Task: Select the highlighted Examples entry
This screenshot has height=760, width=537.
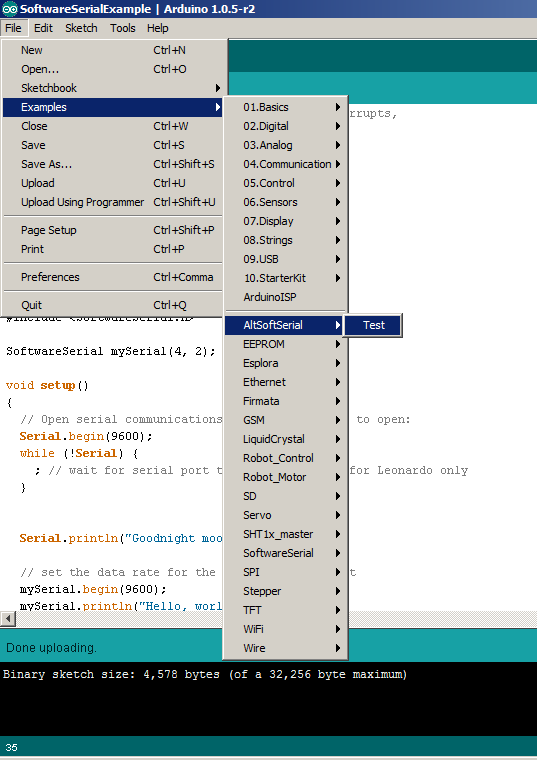Action: tap(112, 107)
